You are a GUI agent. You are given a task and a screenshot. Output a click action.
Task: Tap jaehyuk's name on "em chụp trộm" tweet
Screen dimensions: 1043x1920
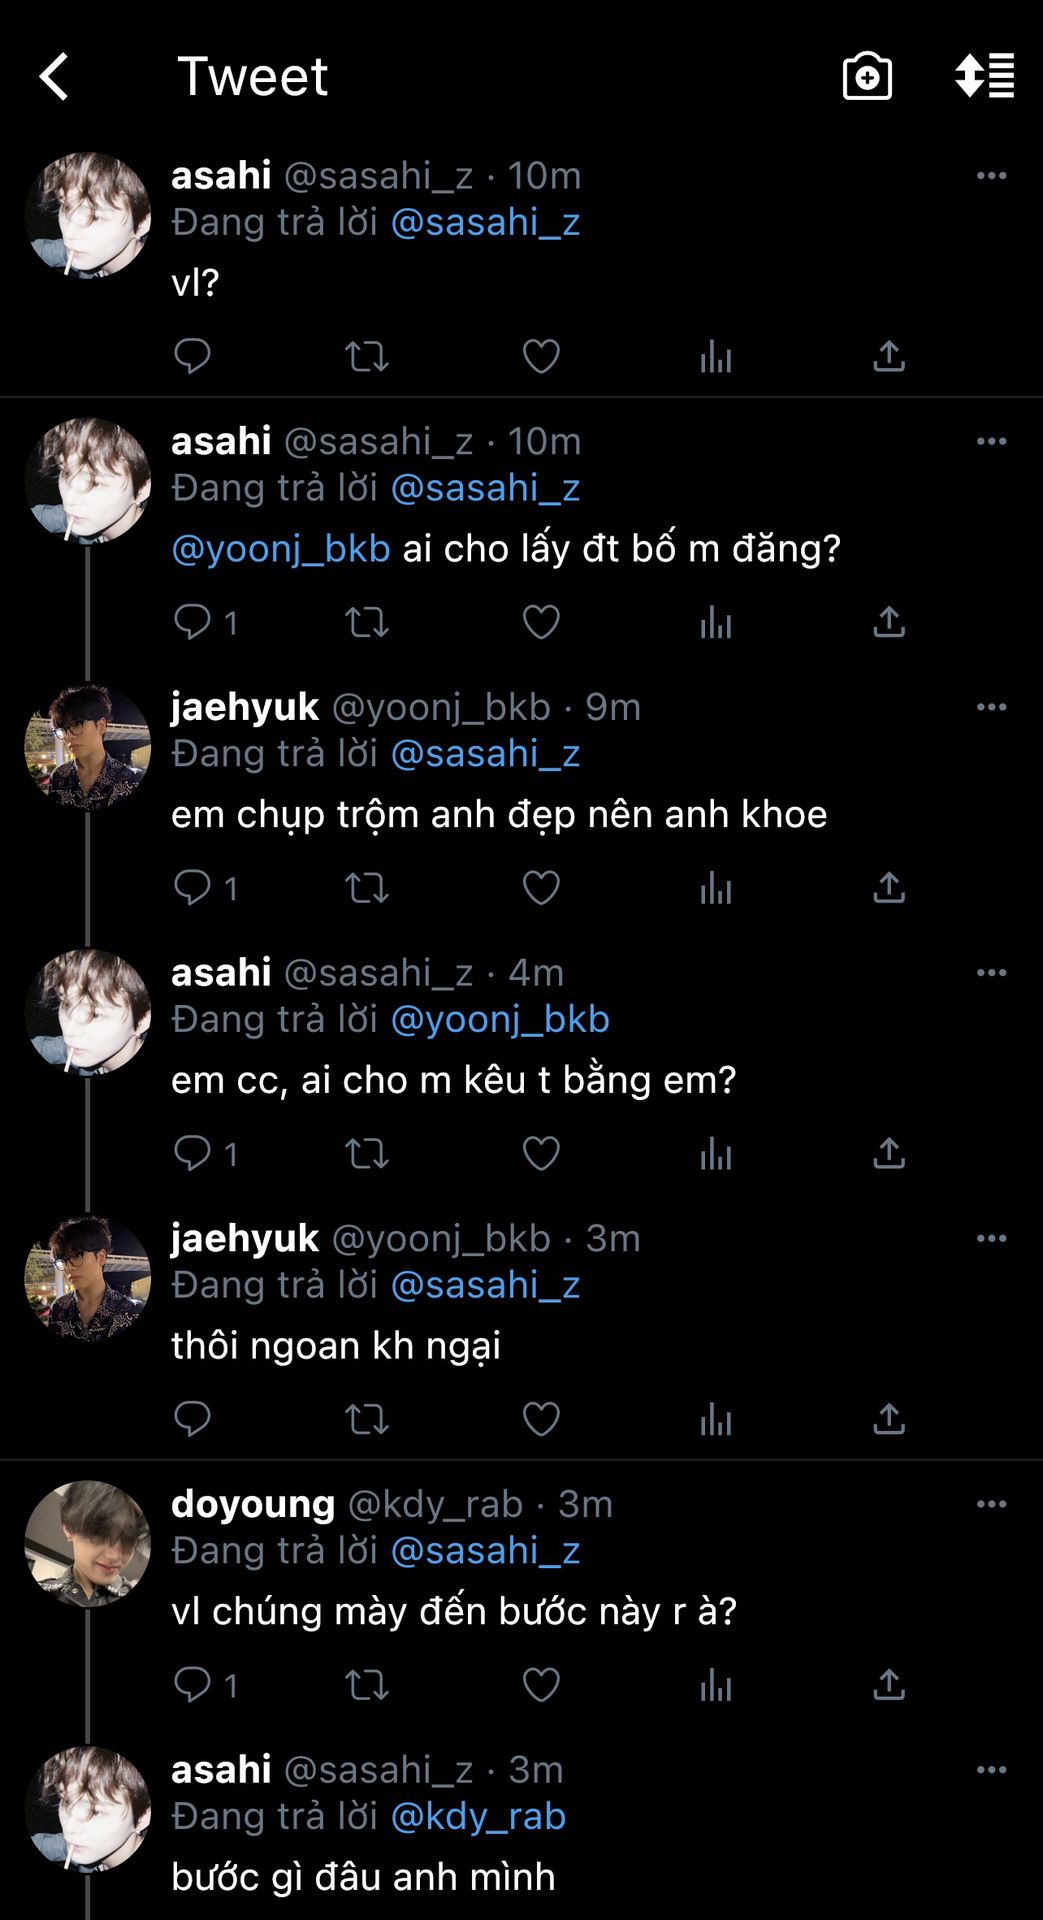pyautogui.click(x=245, y=707)
